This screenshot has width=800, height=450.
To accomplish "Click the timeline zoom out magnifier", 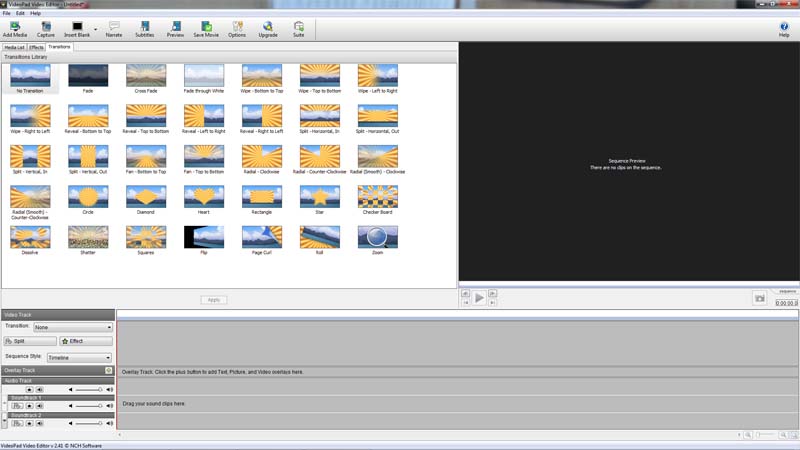I will (748, 435).
